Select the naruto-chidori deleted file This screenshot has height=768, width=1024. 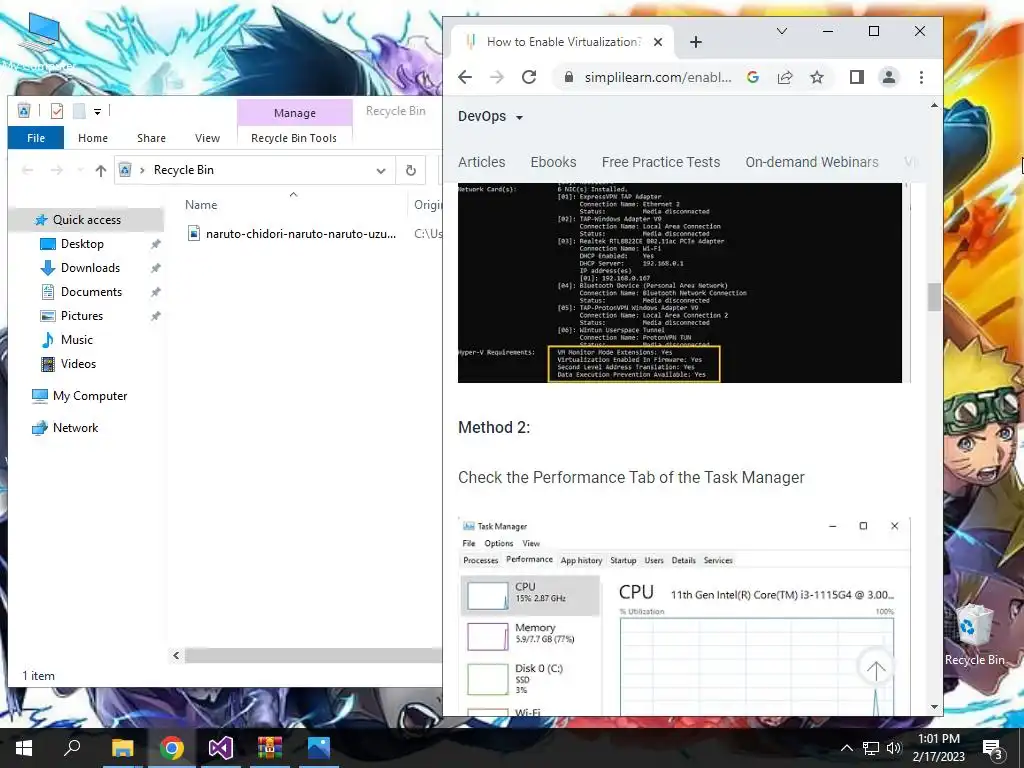(291, 234)
